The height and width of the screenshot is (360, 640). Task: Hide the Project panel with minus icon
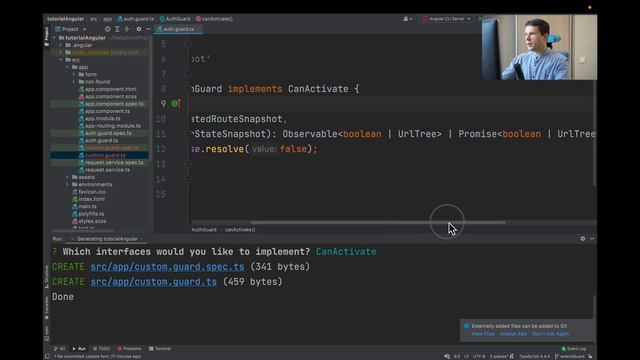tap(148, 29)
